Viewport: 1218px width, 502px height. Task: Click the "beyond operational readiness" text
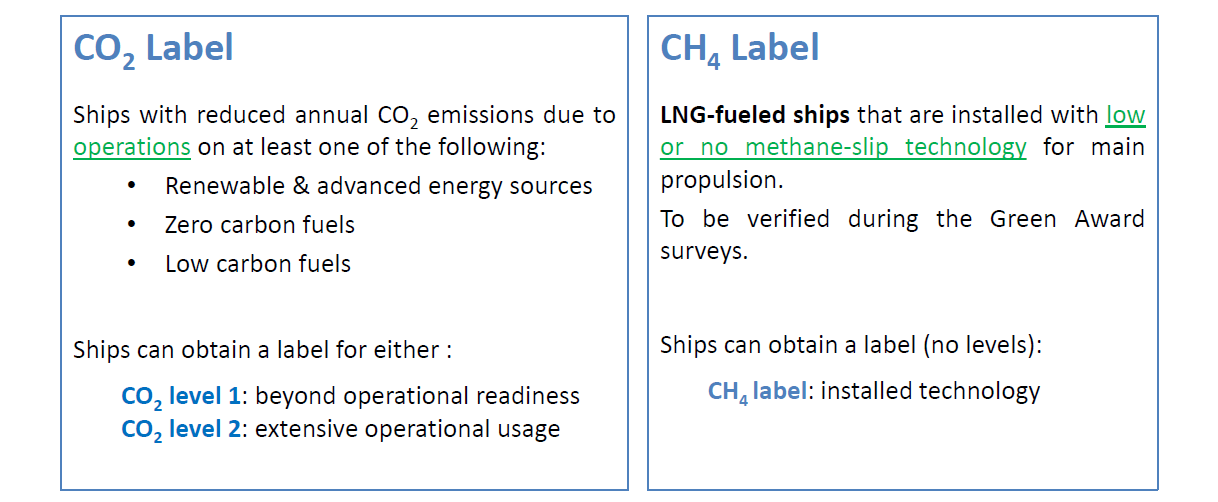tap(417, 396)
